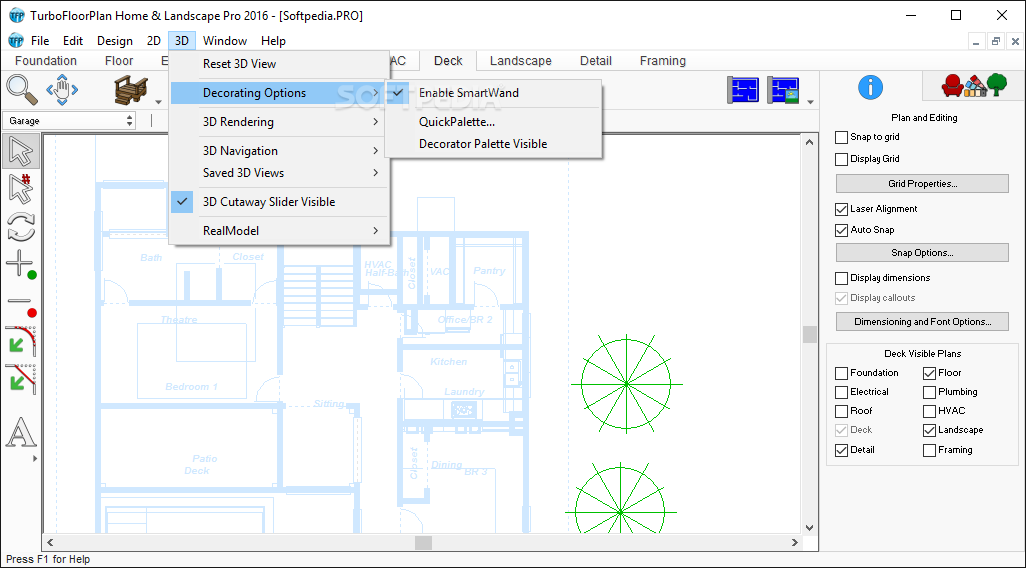Enable the Display Grid checkbox
Screen dimensions: 1026x568
[x=841, y=159]
